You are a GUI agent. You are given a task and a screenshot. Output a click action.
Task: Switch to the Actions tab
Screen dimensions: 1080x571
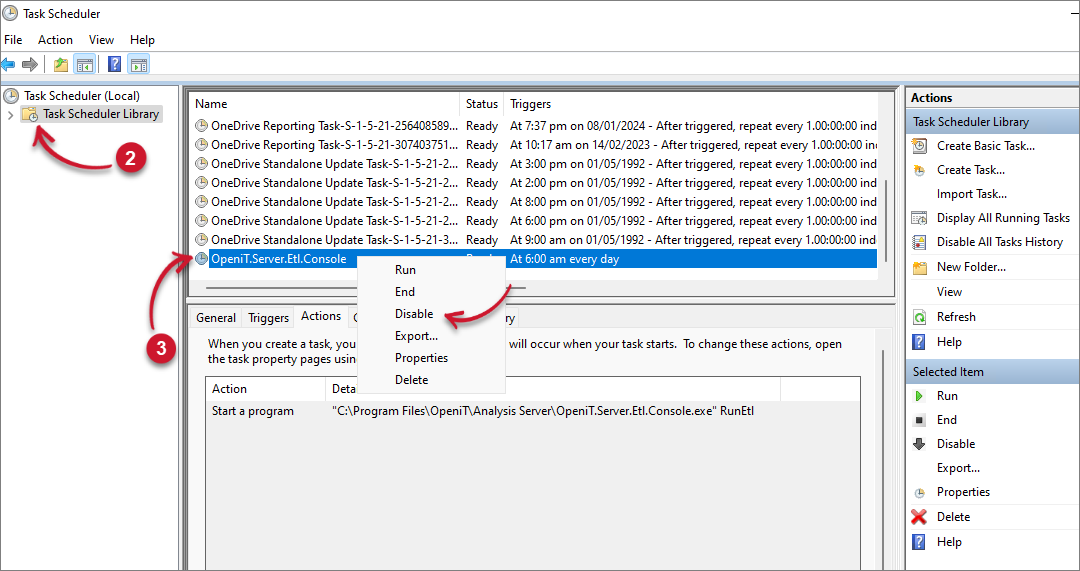321,316
